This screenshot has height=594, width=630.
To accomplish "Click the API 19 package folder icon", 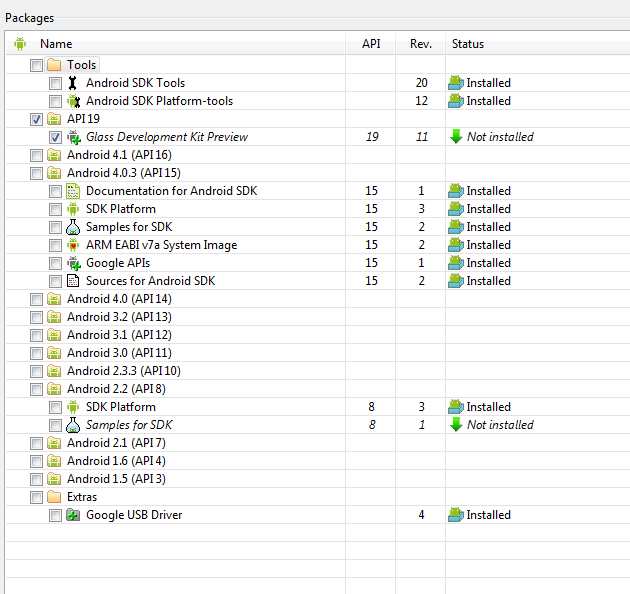I will pos(54,119).
